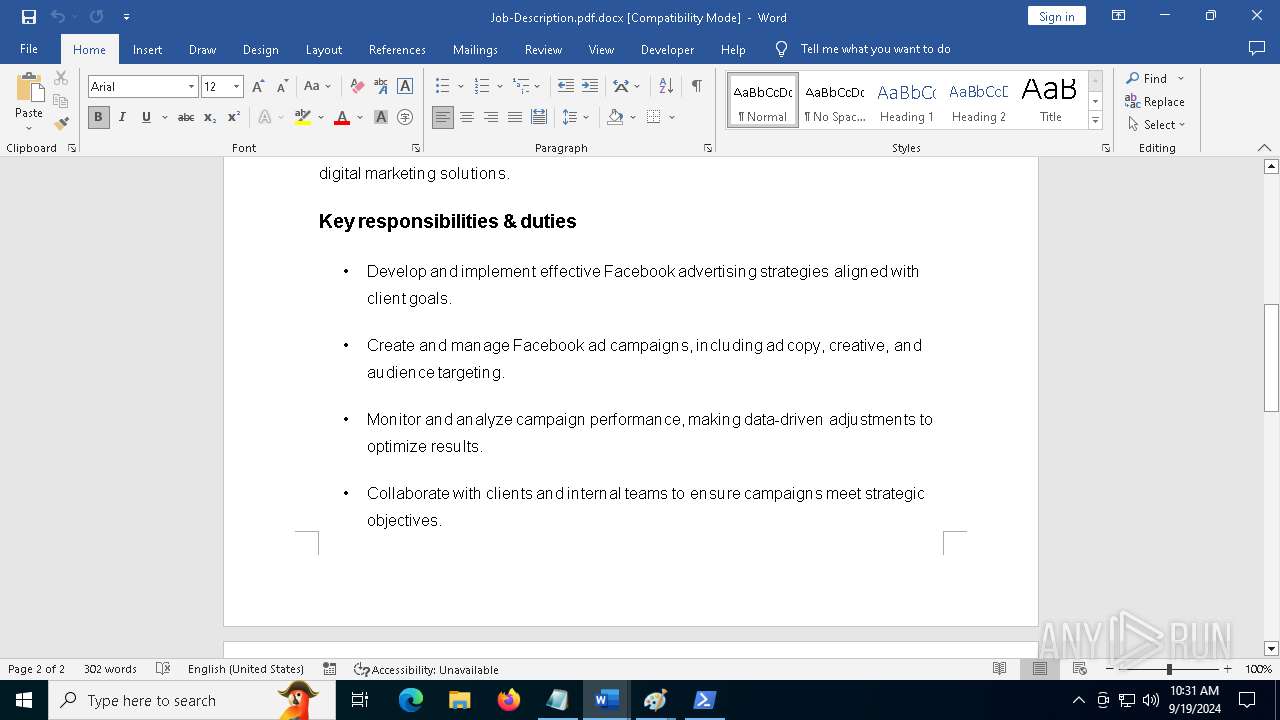Apply the red font color swatch

[x=341, y=117]
